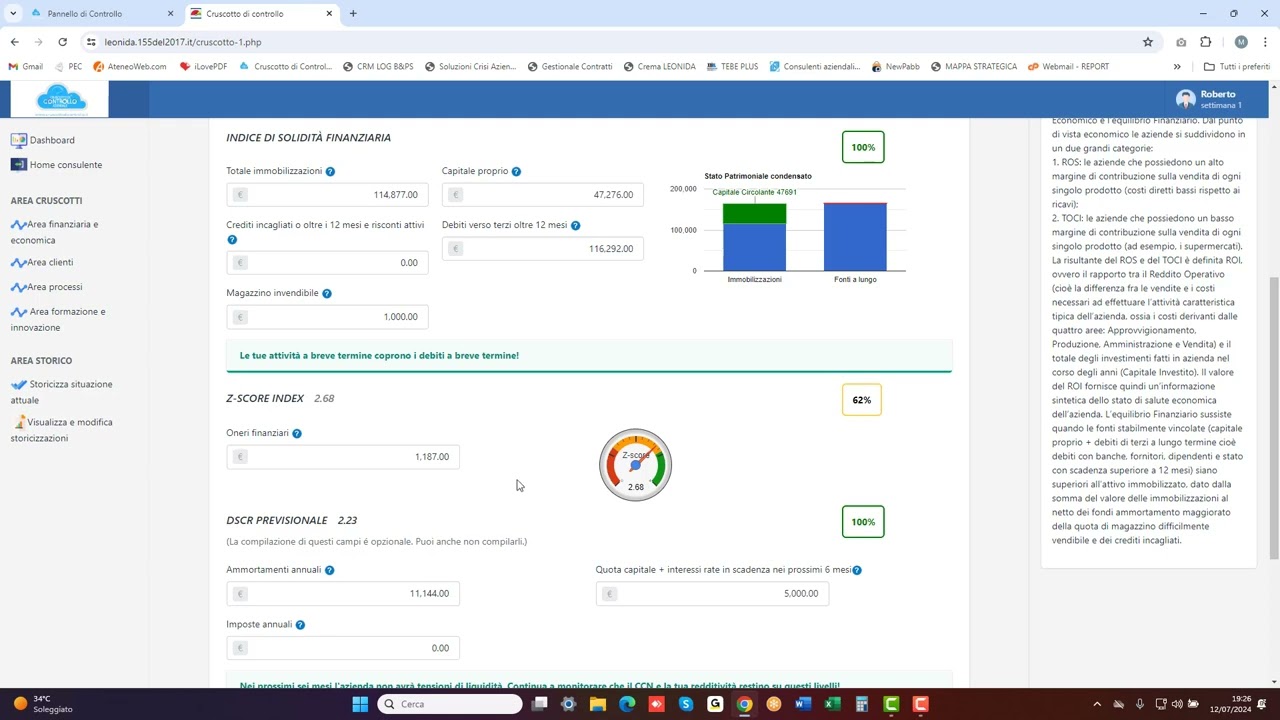
Task: Select Storicizza situazione attuale
Action: click(x=62, y=392)
